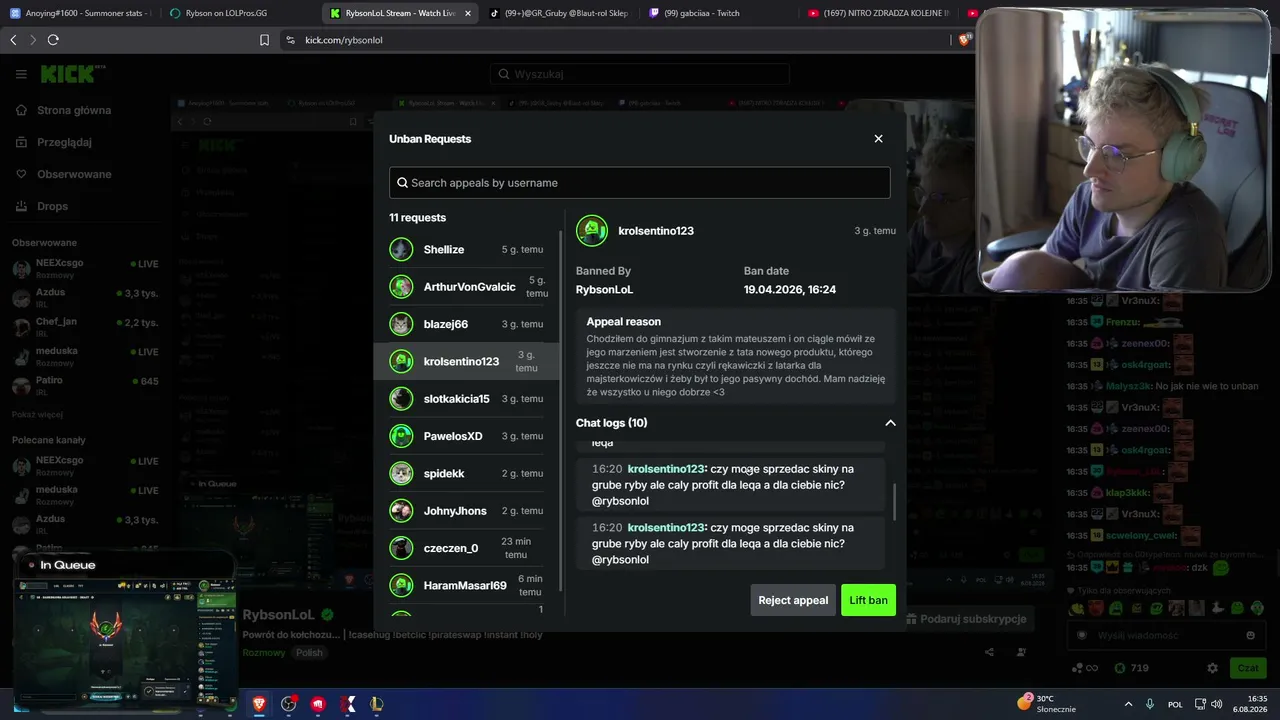The height and width of the screenshot is (720, 1280).
Task: Open slotkakicia15's appeal
Action: tap(466, 399)
